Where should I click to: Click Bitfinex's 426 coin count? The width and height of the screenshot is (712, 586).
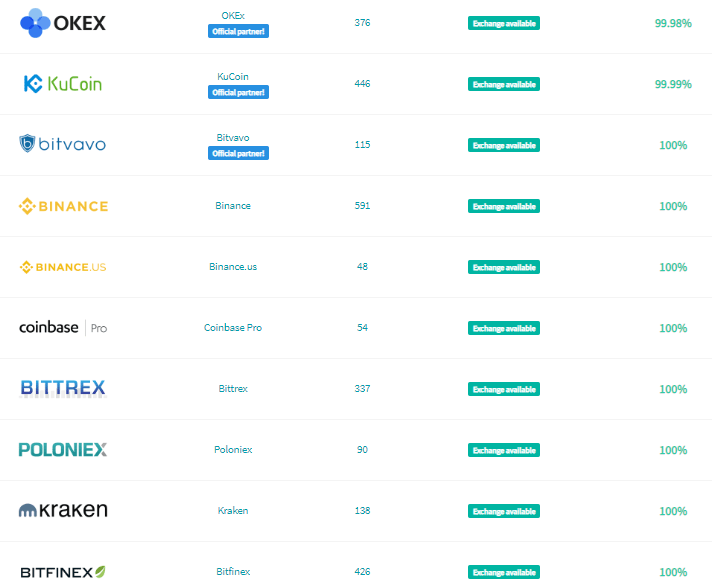(362, 571)
